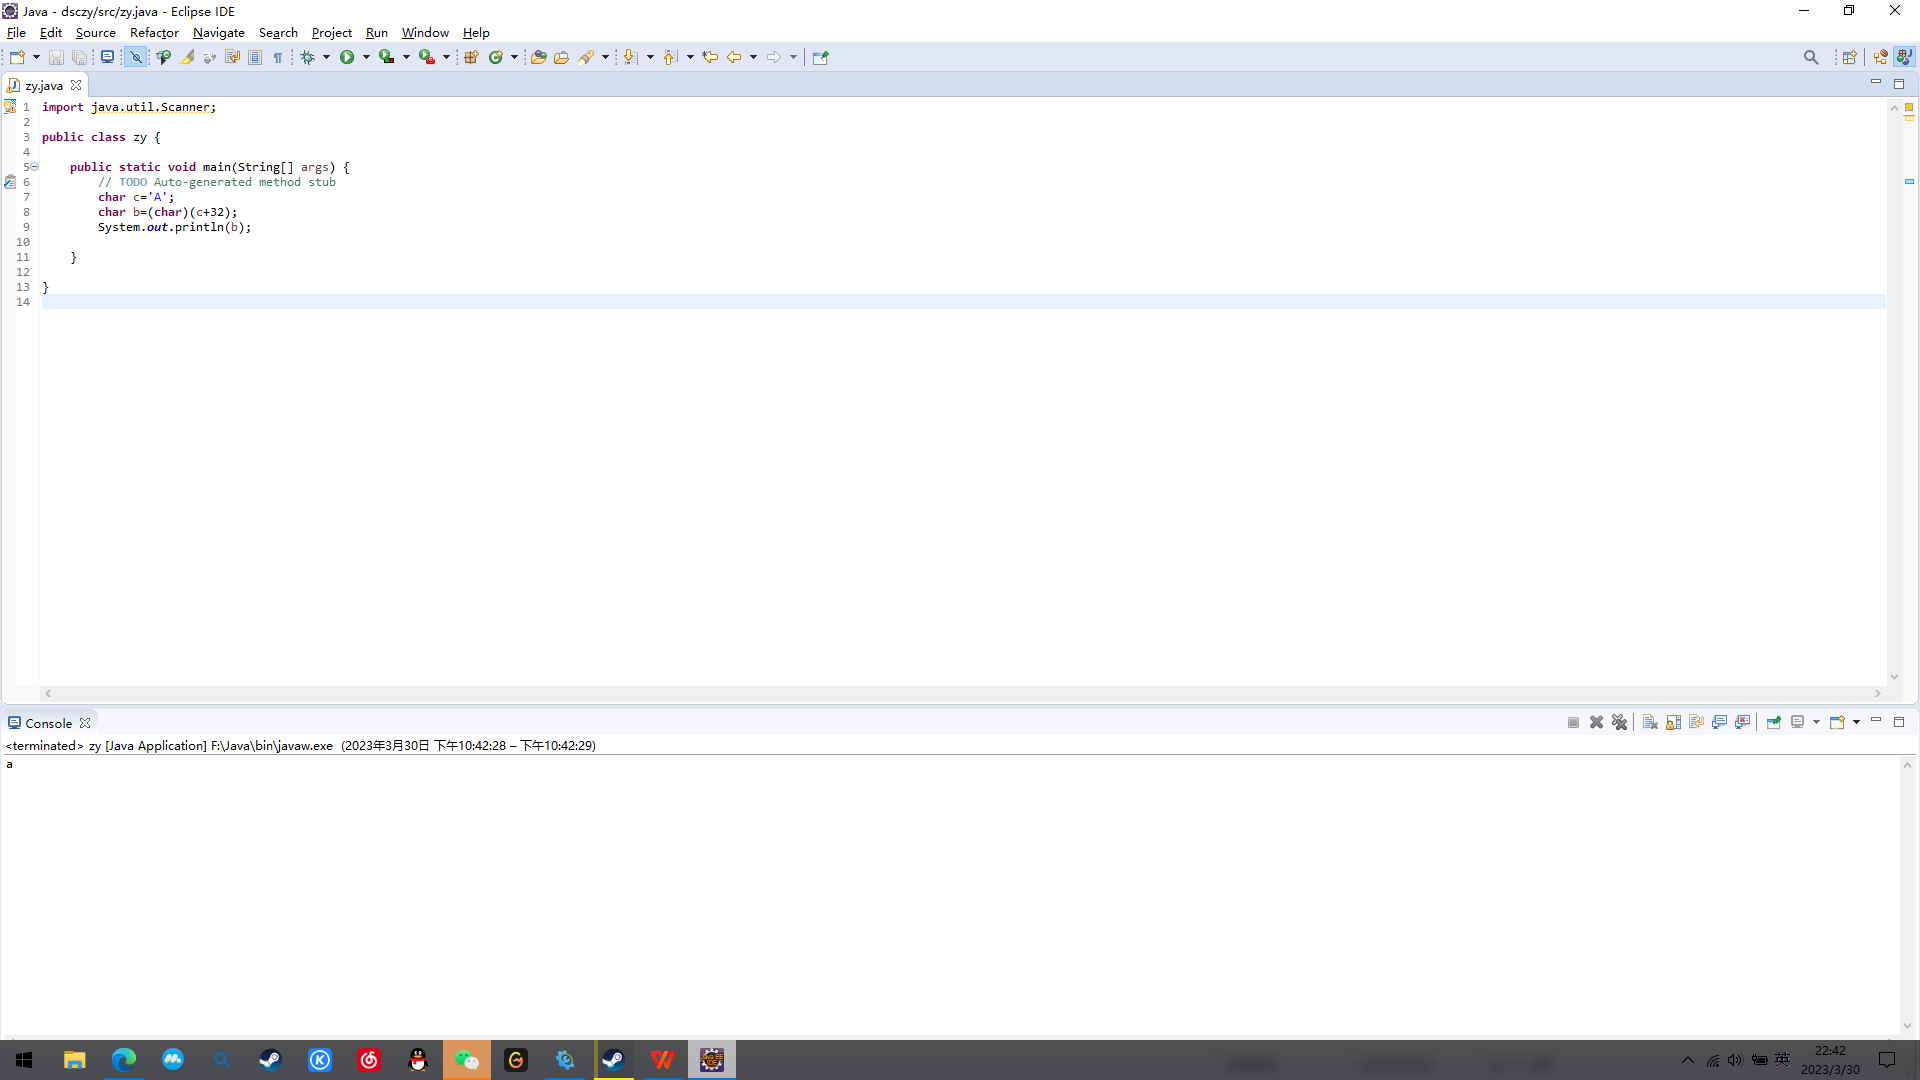
Task: Remove all terminated launches in Console
Action: click(x=1620, y=722)
